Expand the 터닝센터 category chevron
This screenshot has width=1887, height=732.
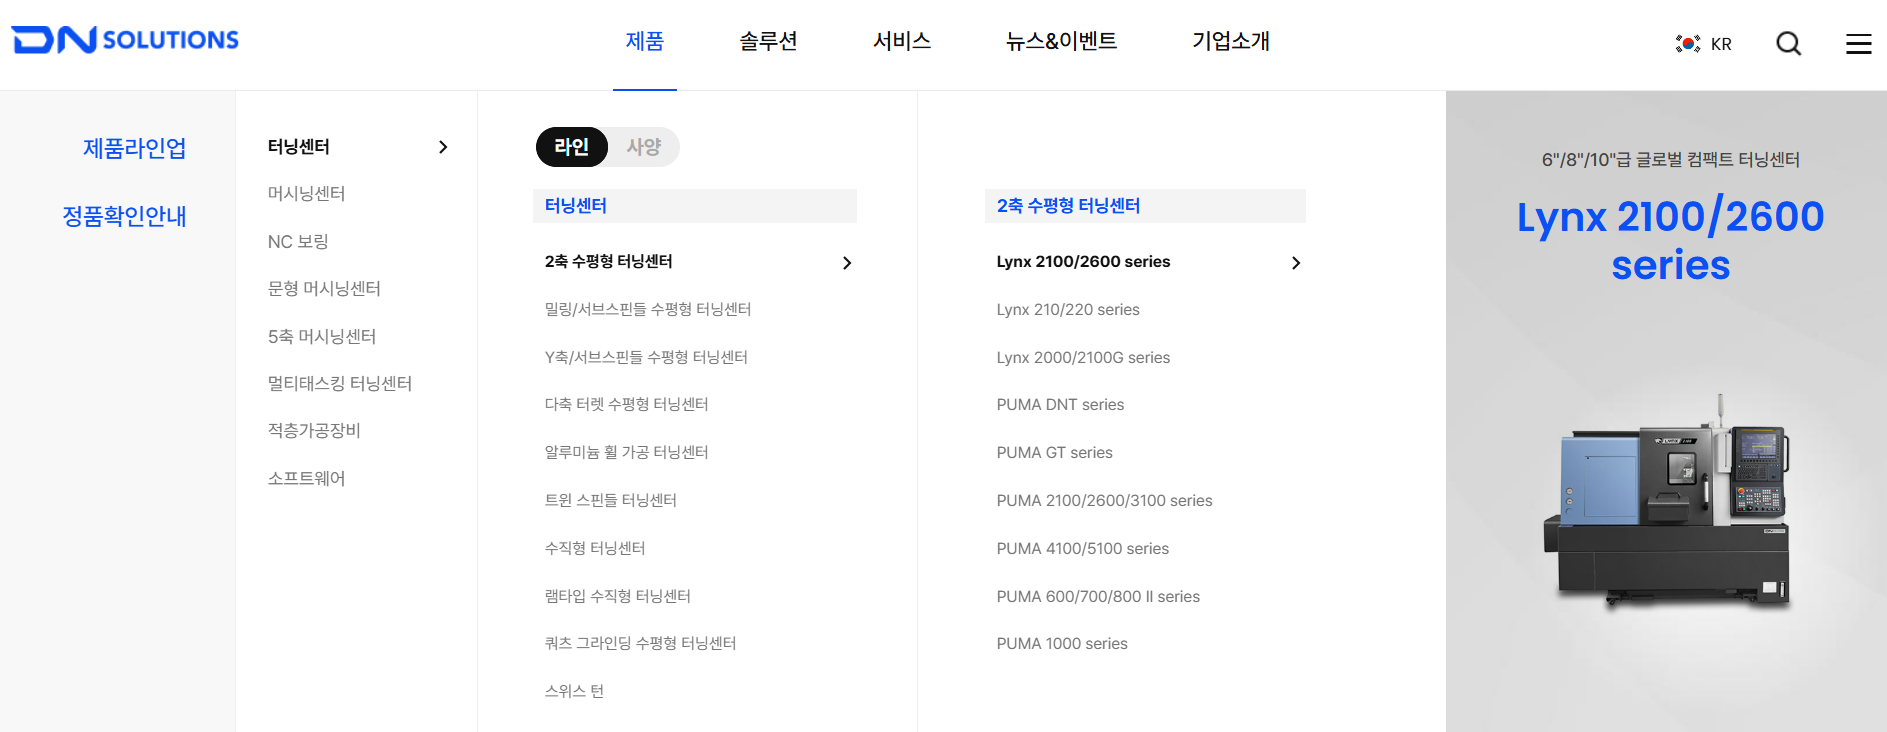click(x=443, y=146)
